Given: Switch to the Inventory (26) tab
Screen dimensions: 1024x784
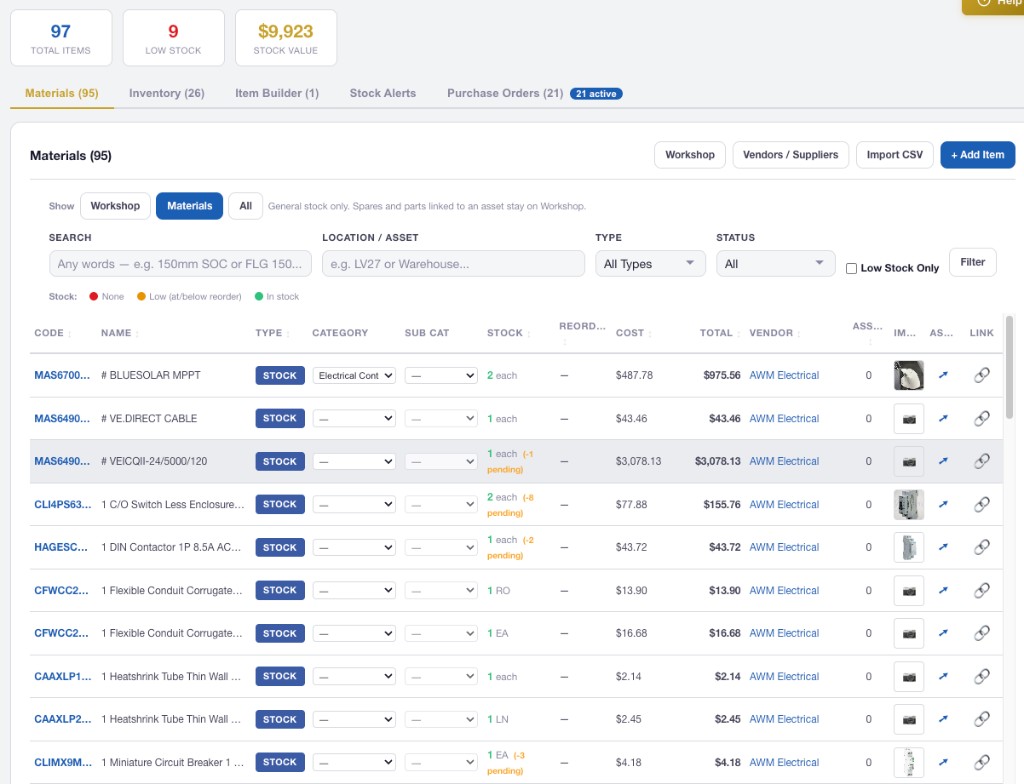Looking at the screenshot, I should coord(167,93).
